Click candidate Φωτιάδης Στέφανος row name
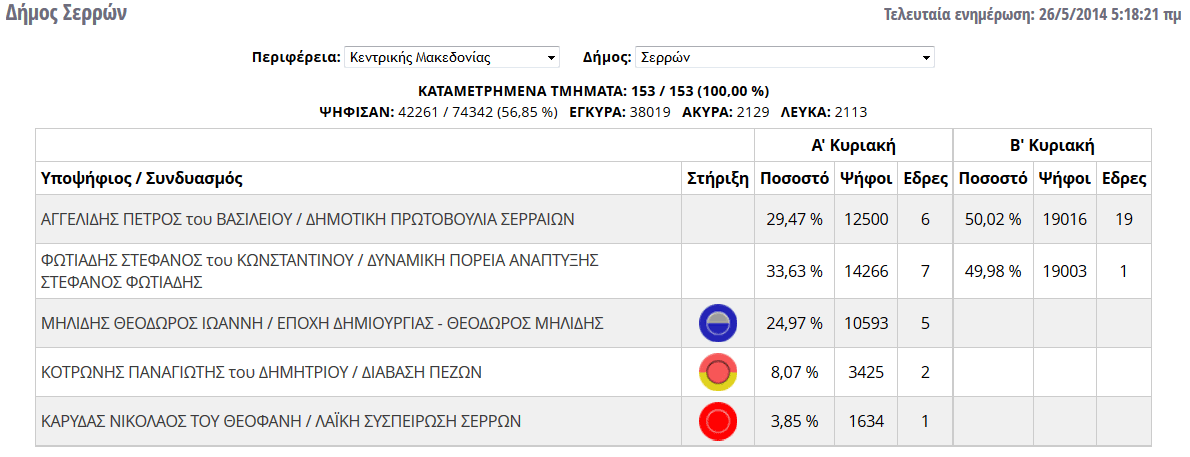The image size is (1190, 457). point(319,270)
